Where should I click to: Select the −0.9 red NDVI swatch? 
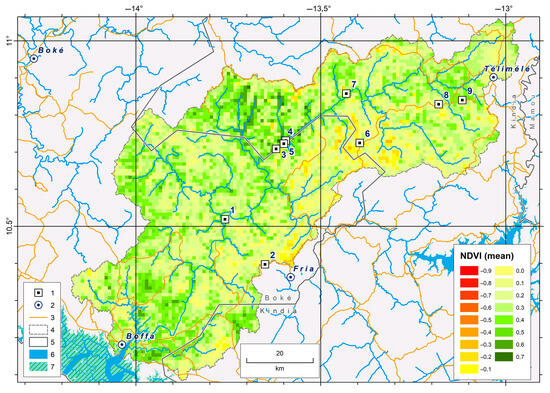[x=469, y=271]
